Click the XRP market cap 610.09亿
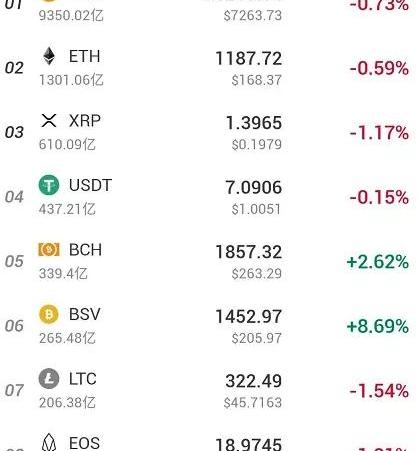 67,145
